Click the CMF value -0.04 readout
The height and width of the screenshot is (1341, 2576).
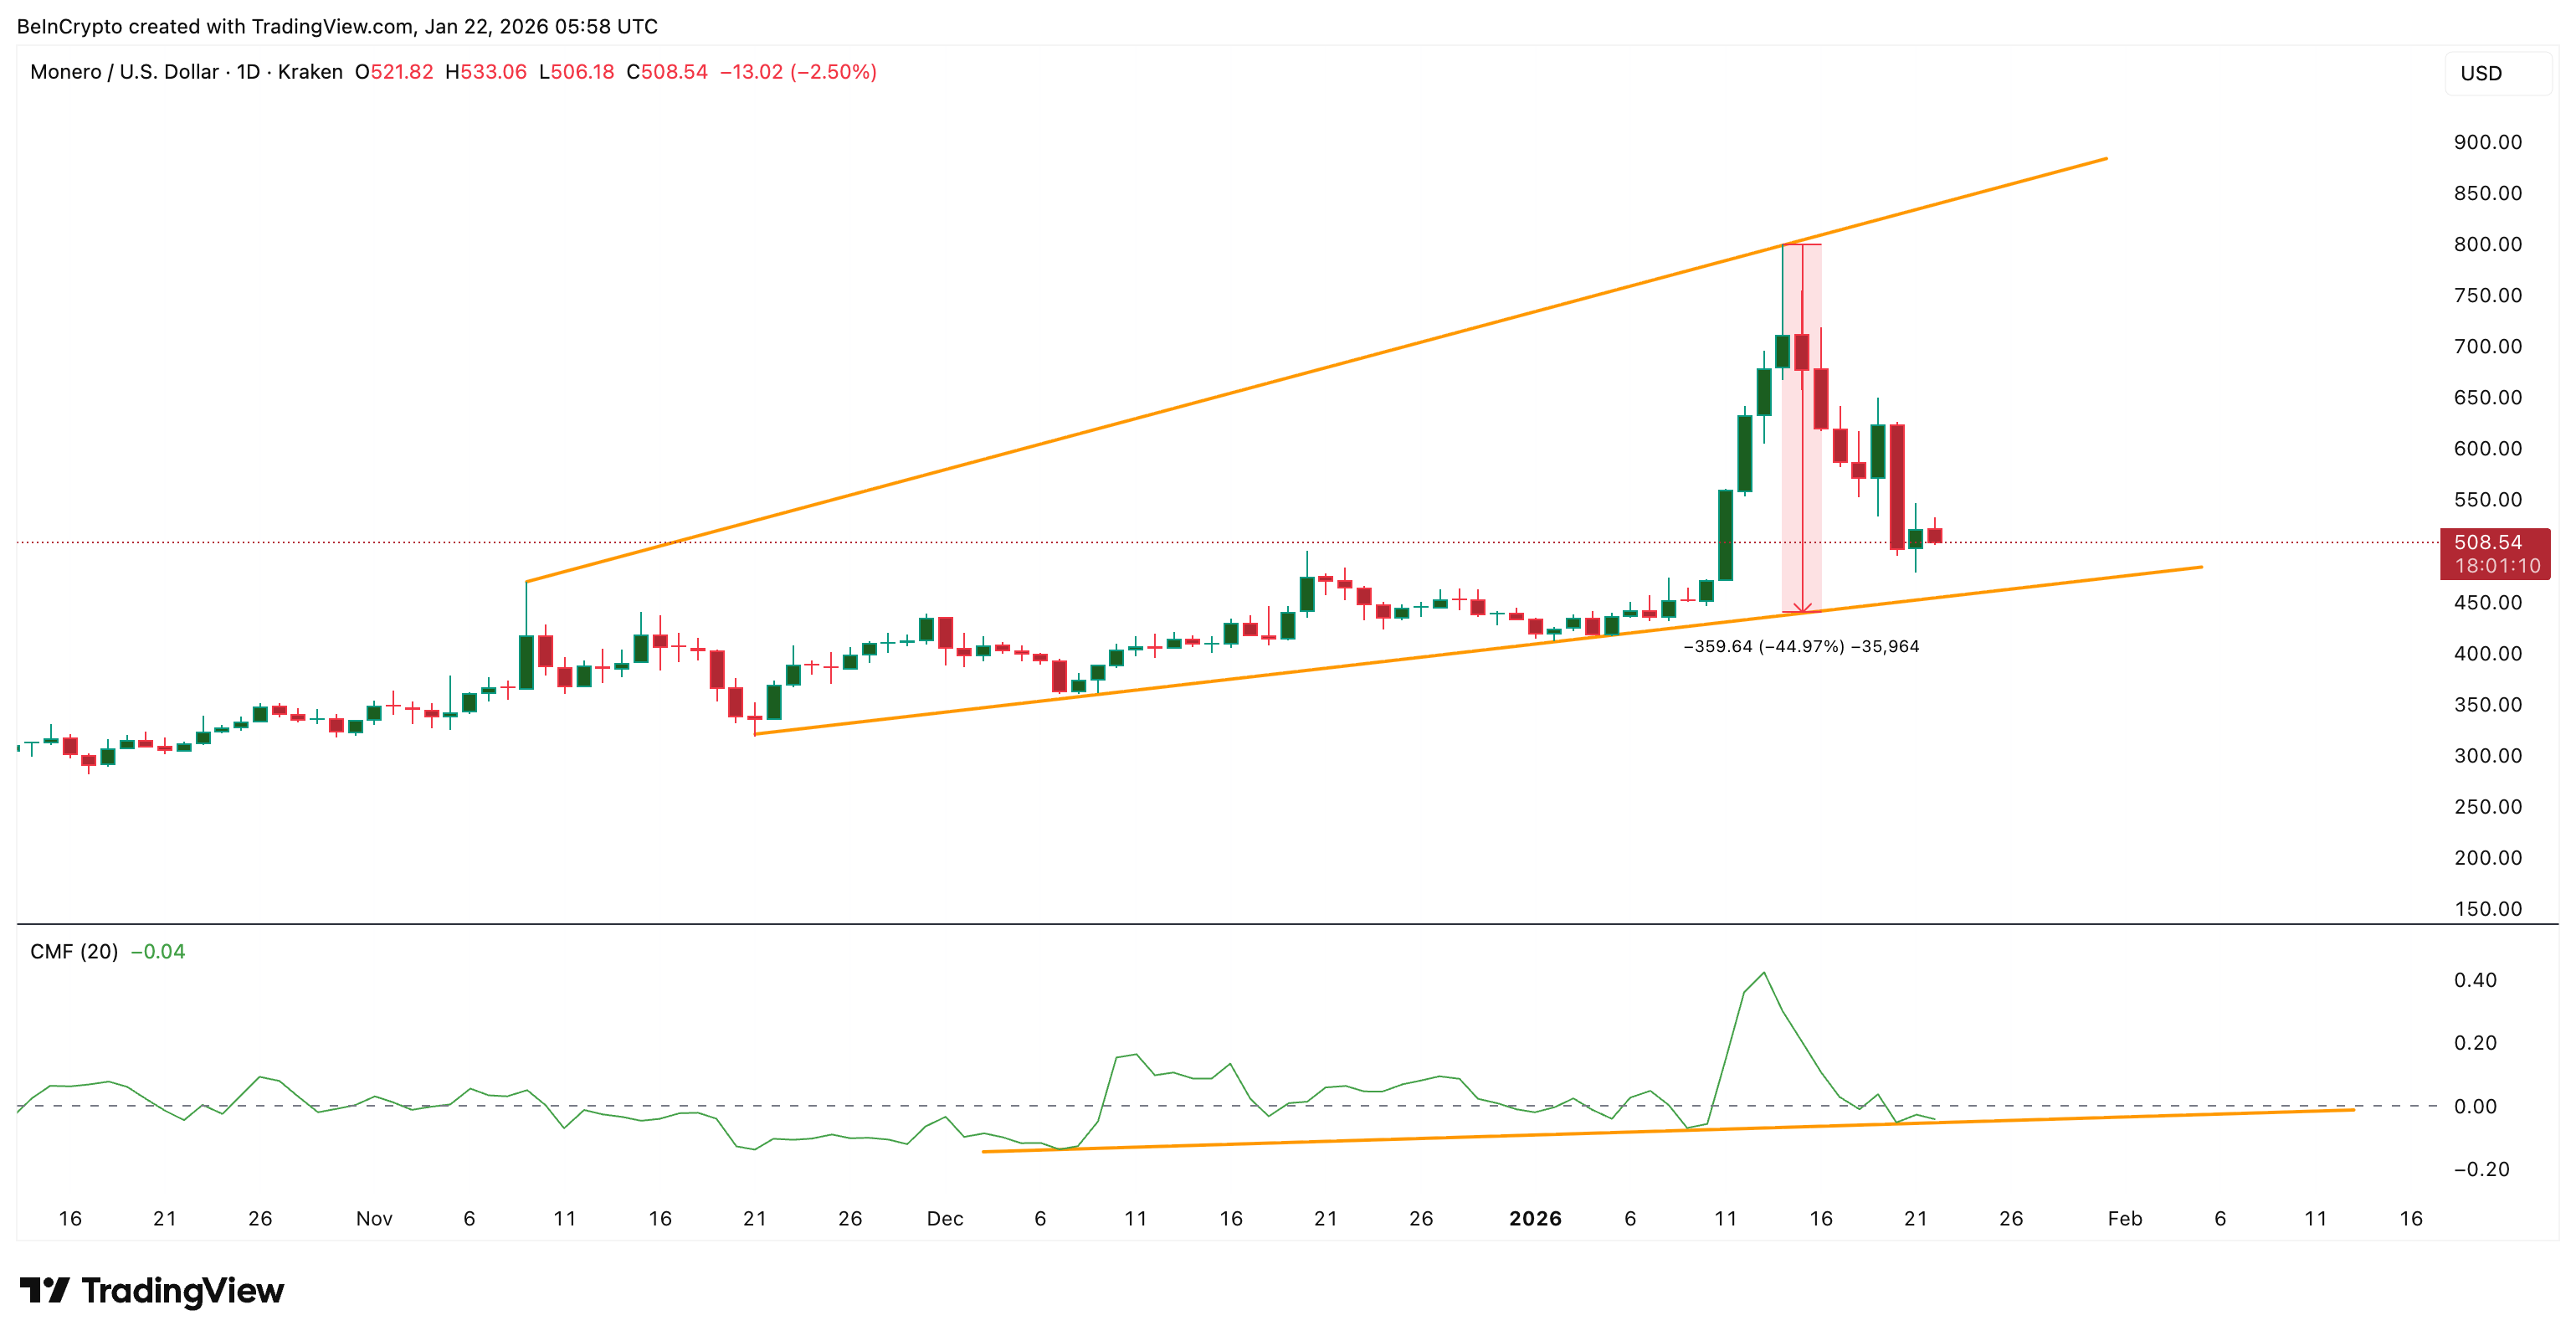[158, 951]
